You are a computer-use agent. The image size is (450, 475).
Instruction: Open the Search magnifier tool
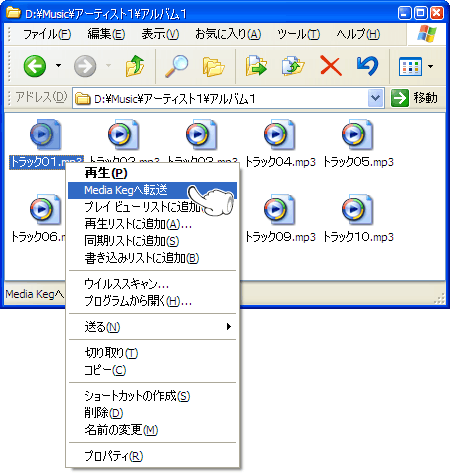176,66
